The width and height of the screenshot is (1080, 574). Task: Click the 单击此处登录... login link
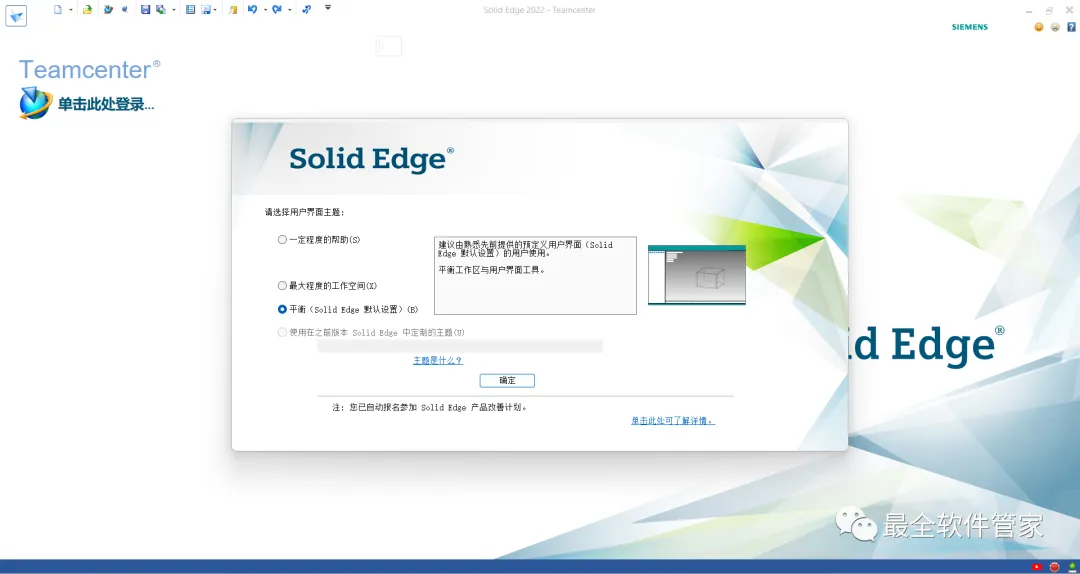[106, 105]
